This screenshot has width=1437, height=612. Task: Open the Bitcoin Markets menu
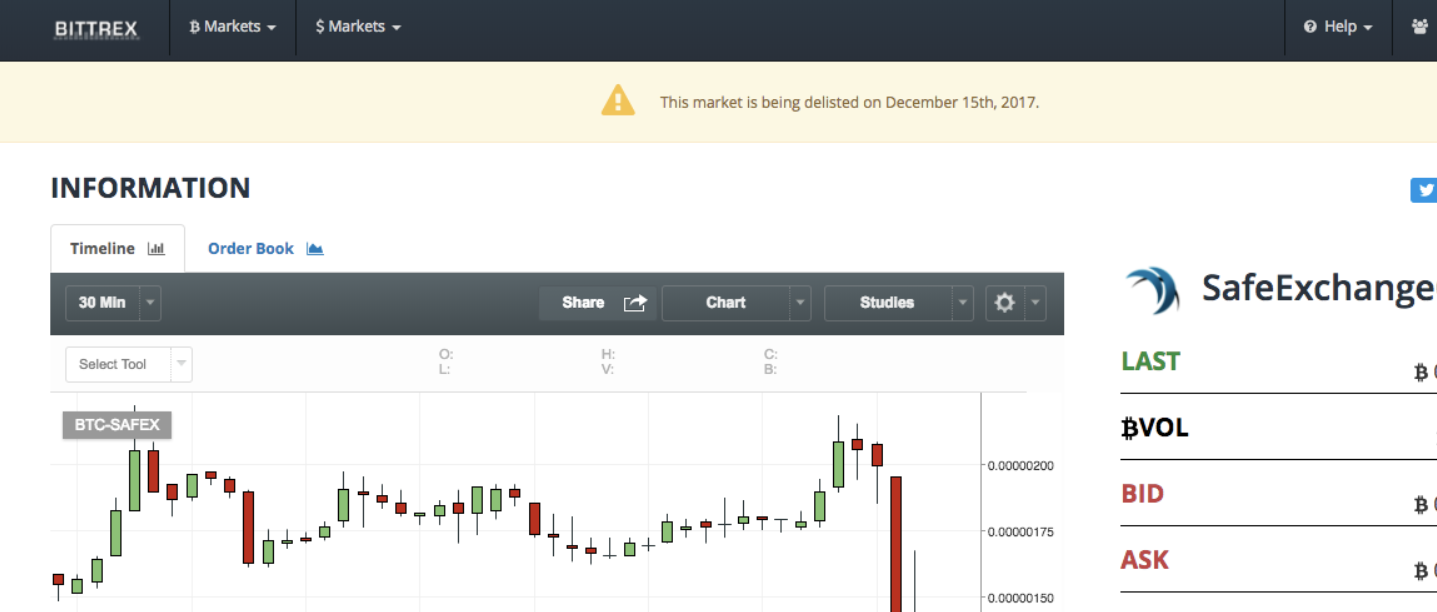232,27
